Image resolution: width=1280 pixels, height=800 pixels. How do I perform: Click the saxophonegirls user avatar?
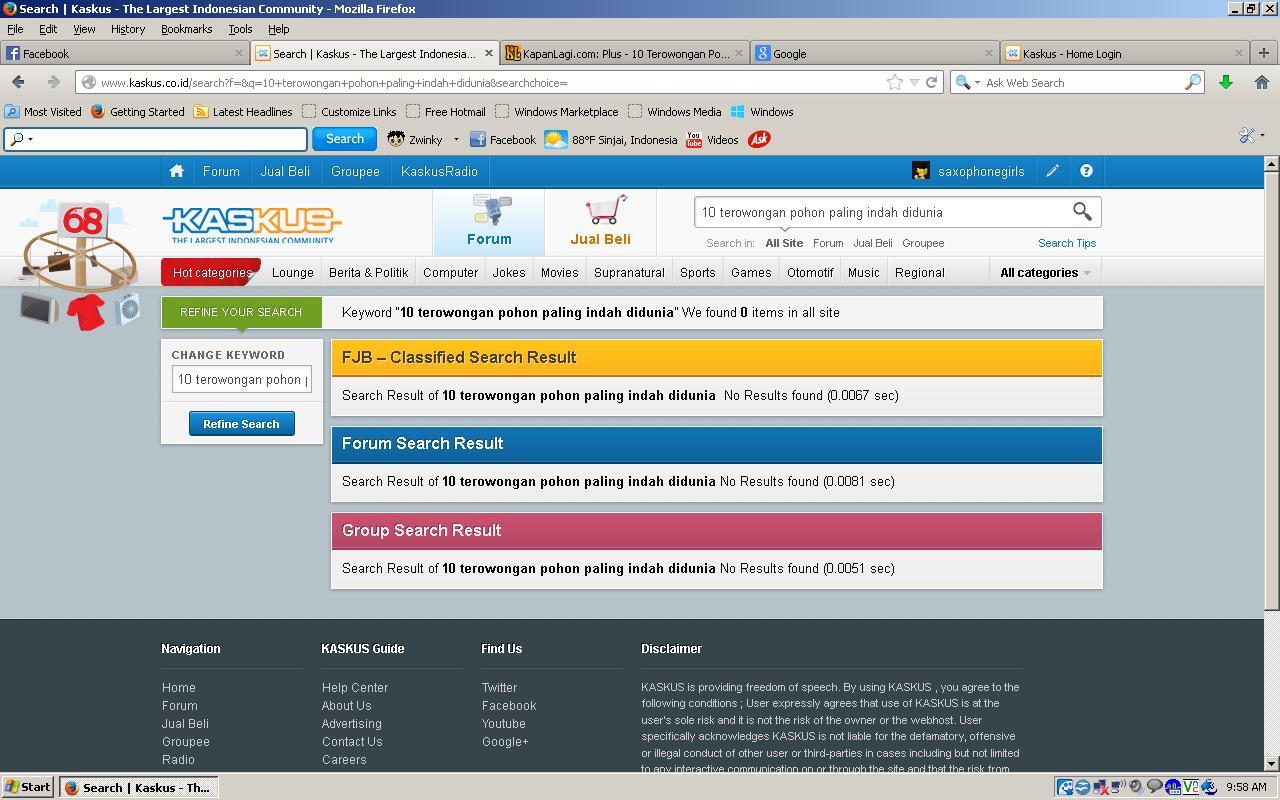[921, 171]
